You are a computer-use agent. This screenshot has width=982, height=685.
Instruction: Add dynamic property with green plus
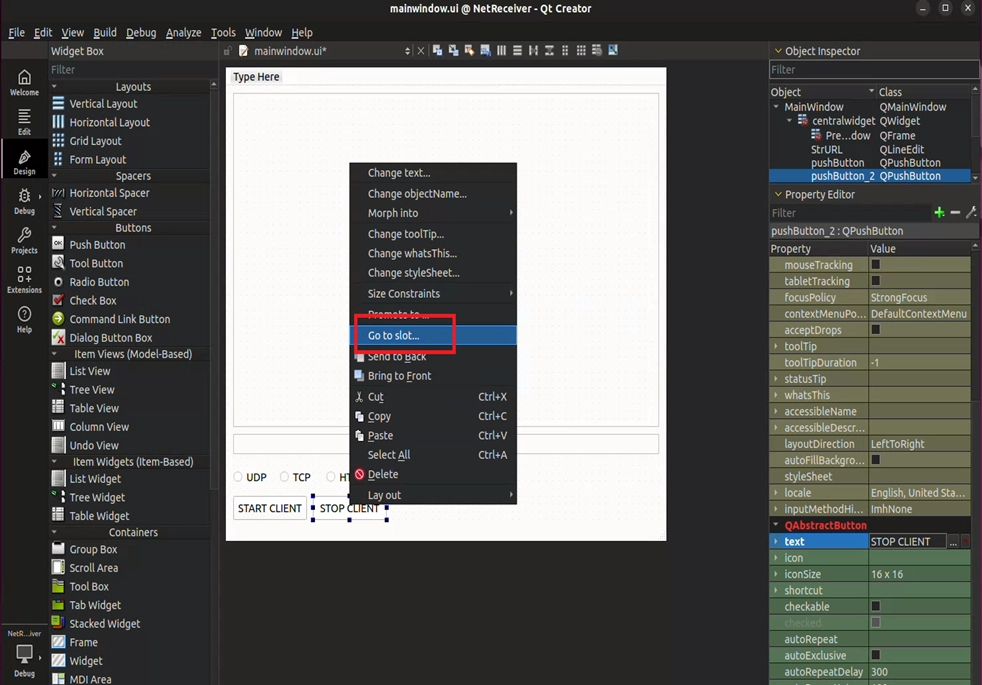pos(939,213)
